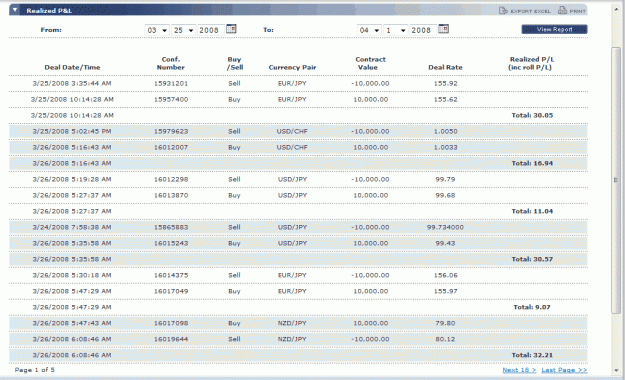The width and height of the screenshot is (625, 380).
Task: Click deal rate 156.06
Action: coord(445,275)
